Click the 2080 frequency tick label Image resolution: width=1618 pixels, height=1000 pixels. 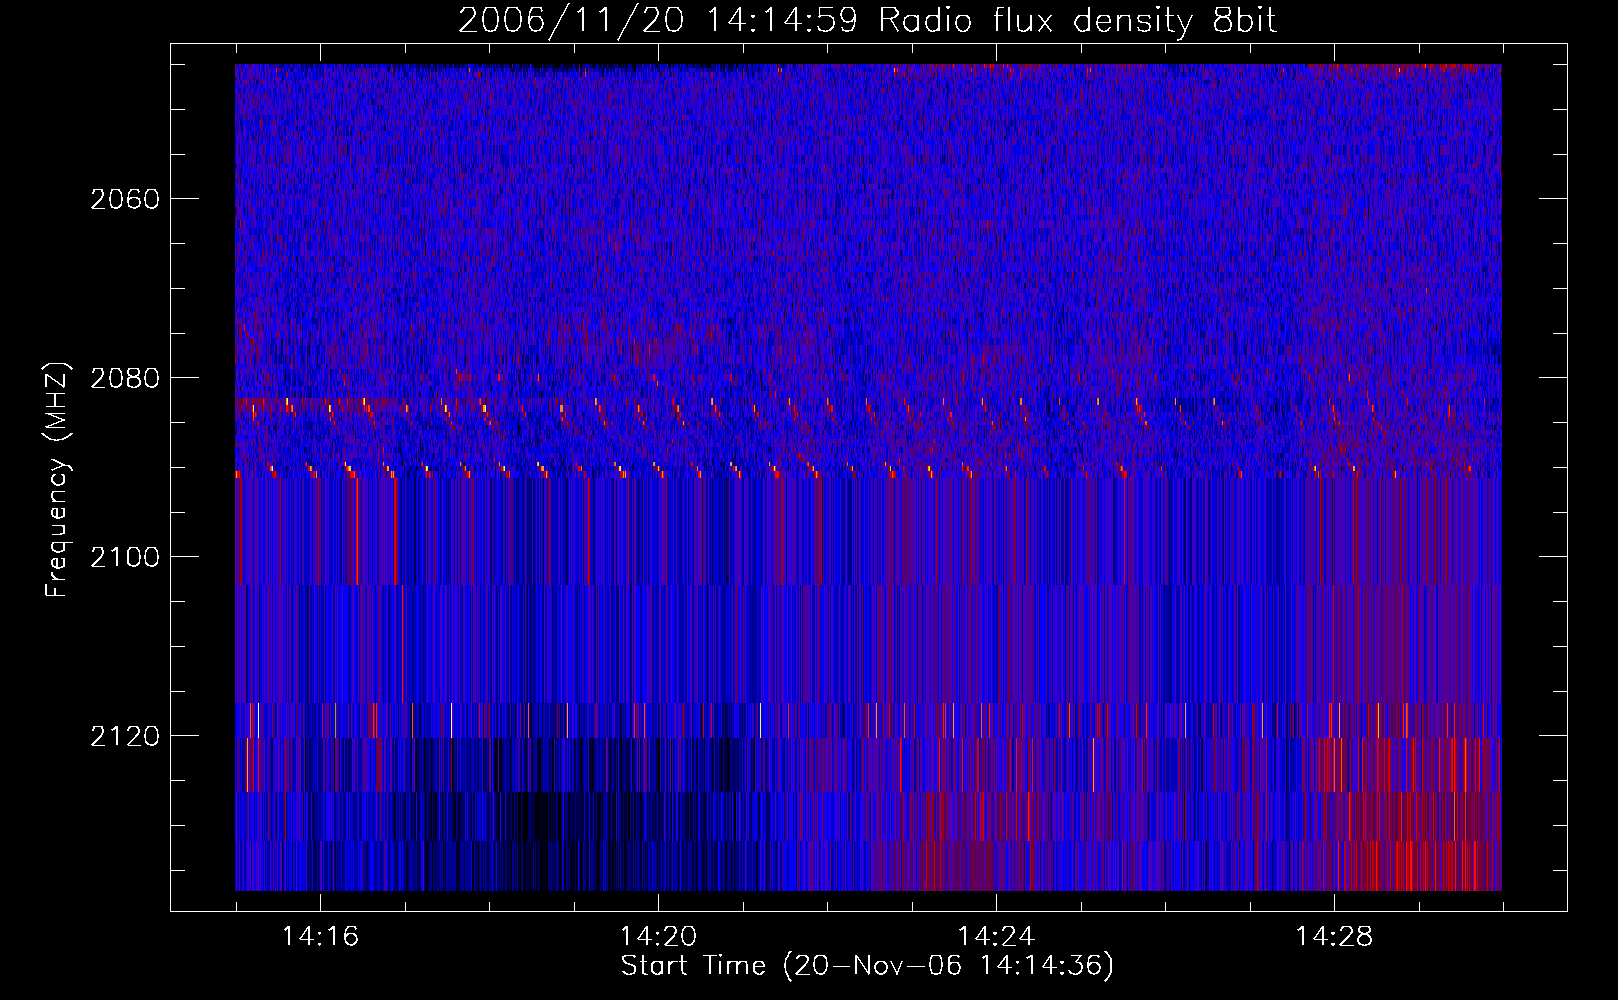(x=125, y=378)
